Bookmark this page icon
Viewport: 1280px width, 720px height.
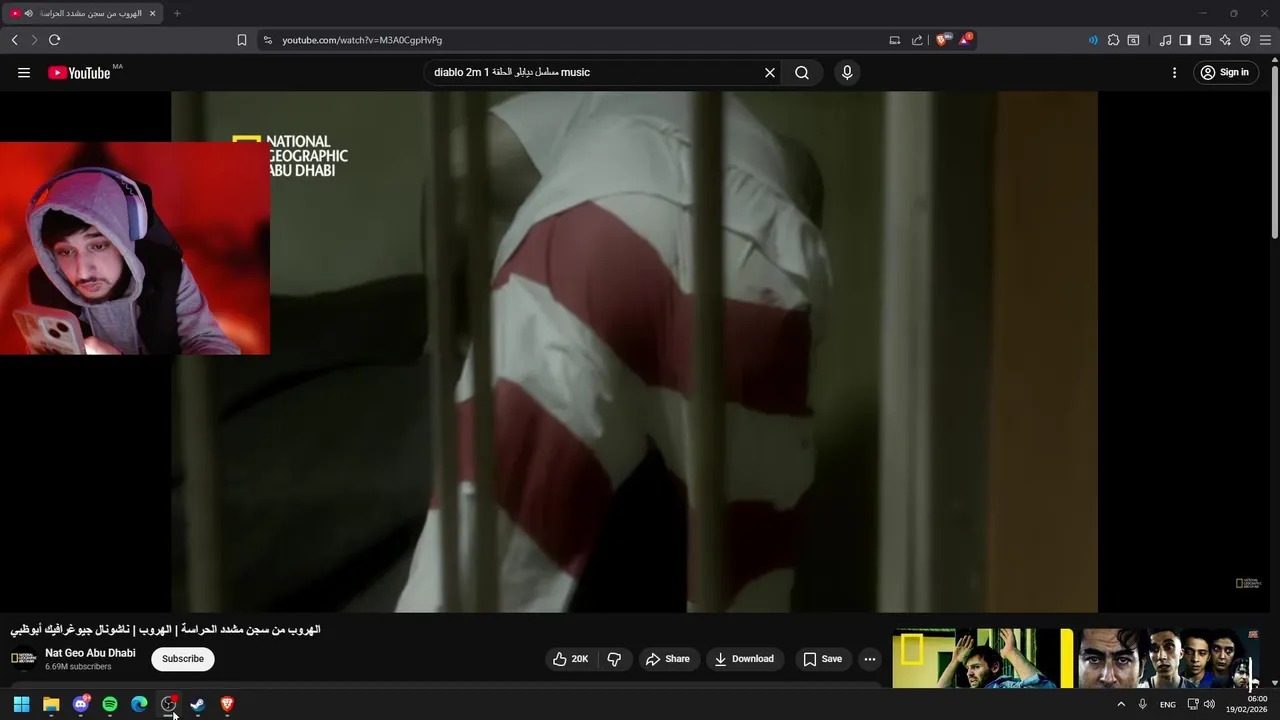tap(242, 40)
